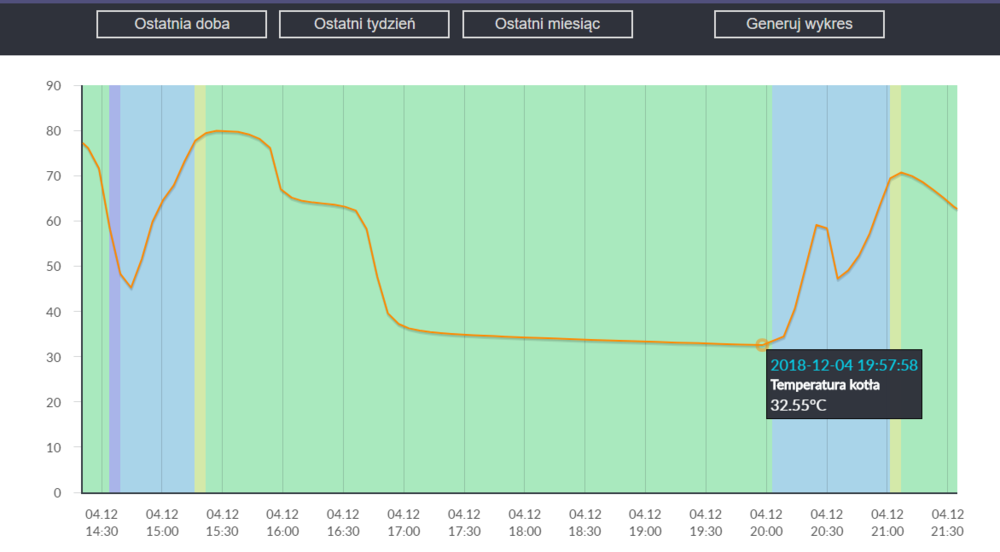Click the curve's peak near 70 after 21:00
Viewport: 1000px width, 552px height.
(901, 173)
